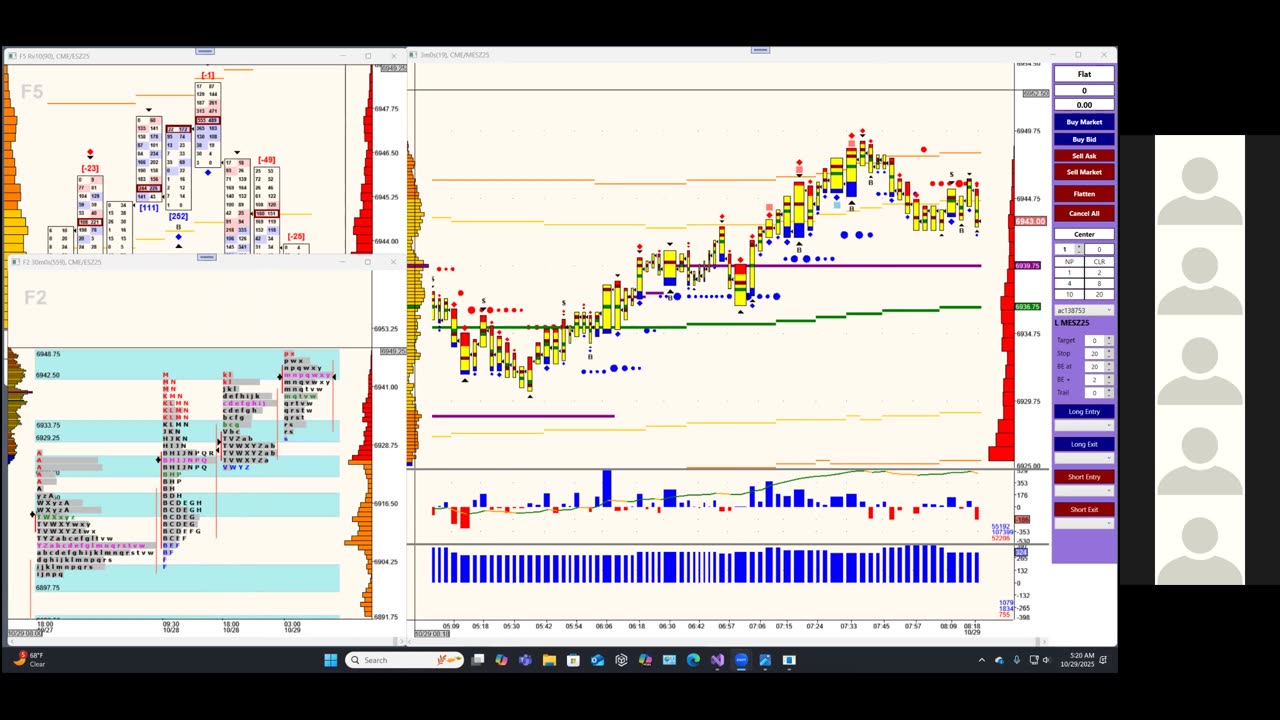
Task: Adjust the order quantity spinner
Action: [x=1078, y=249]
